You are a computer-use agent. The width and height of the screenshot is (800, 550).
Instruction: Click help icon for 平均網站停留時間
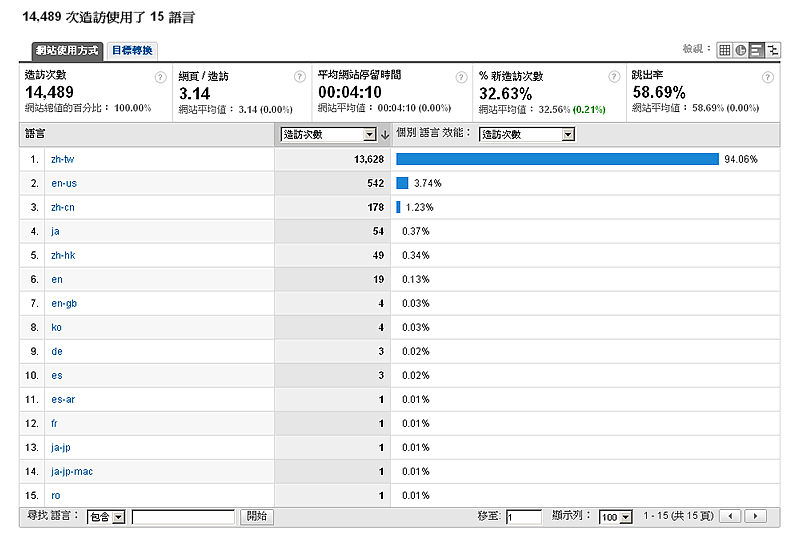click(x=459, y=77)
